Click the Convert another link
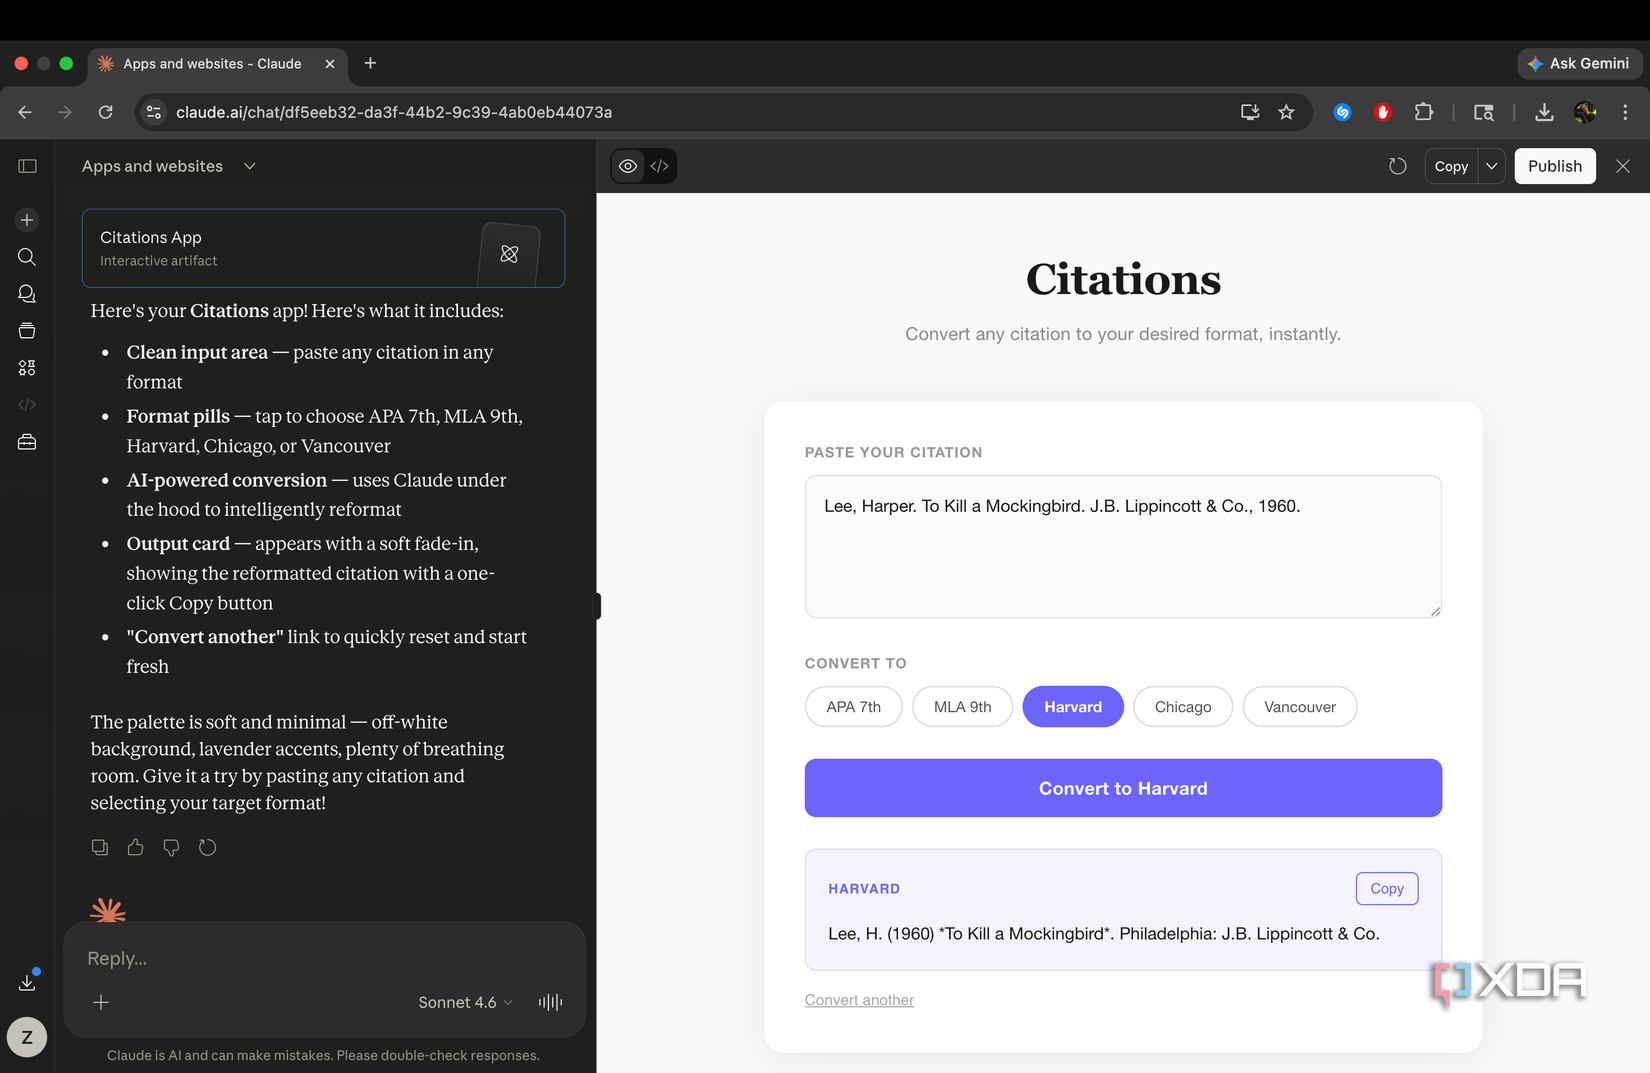 pos(858,999)
